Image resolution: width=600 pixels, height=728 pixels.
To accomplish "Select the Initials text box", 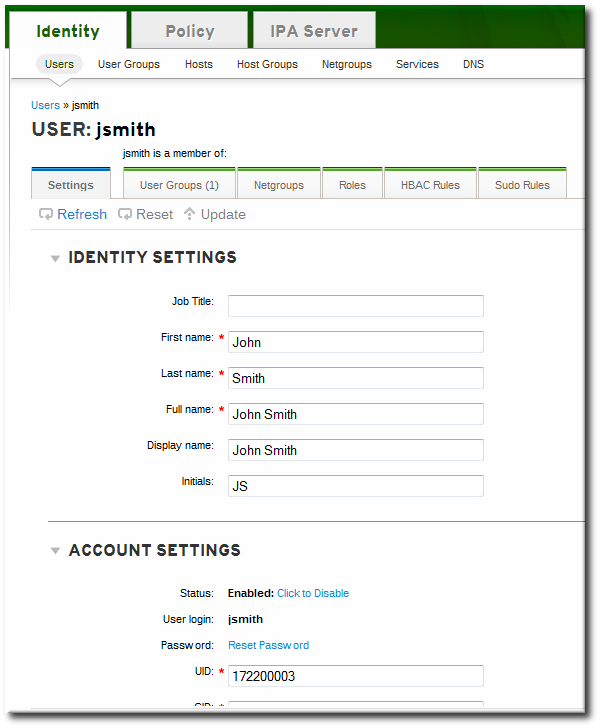I will (355, 486).
